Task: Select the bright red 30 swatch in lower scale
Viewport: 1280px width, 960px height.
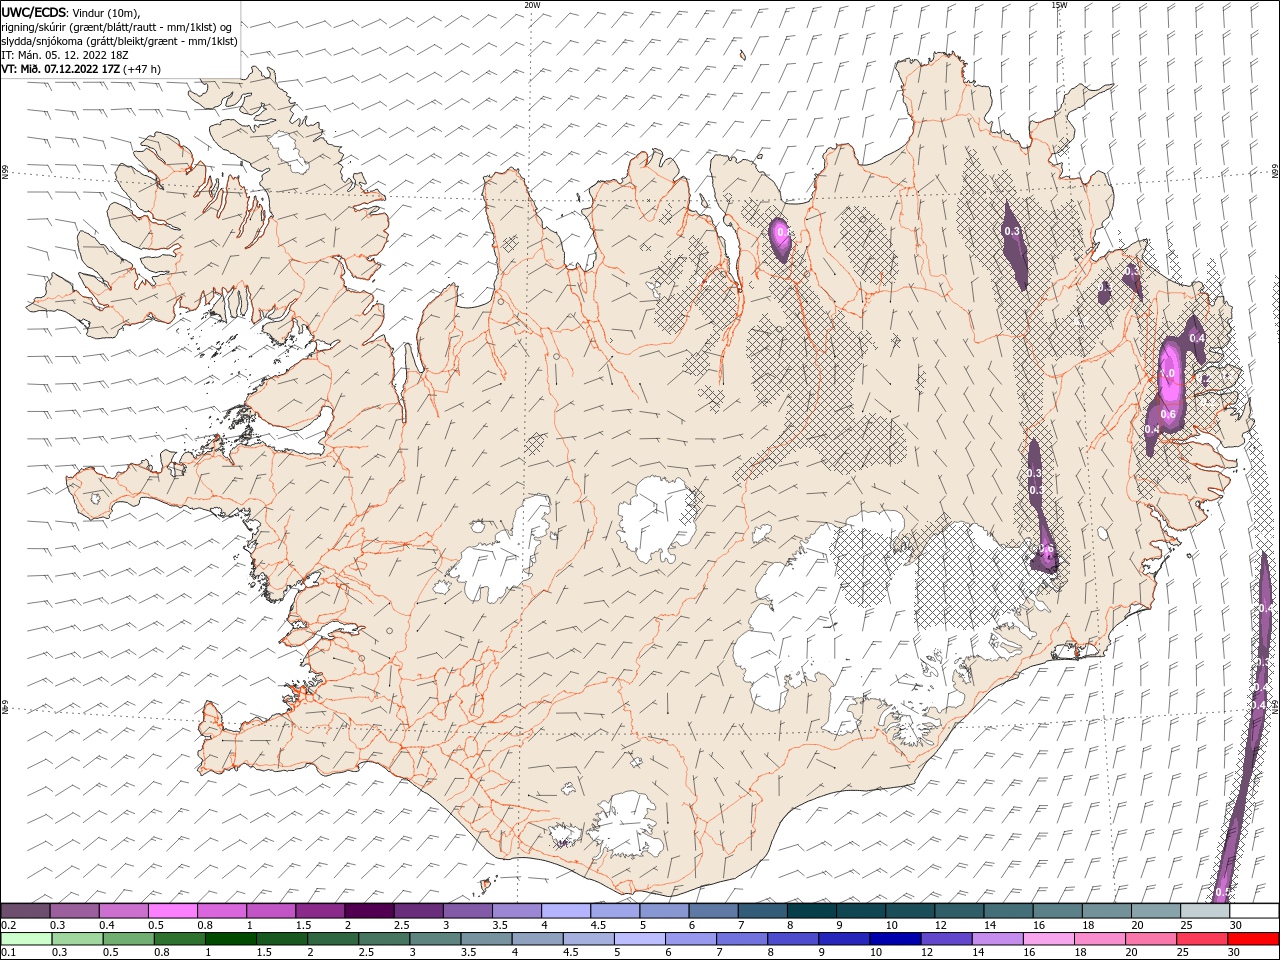Action: (x=1254, y=939)
